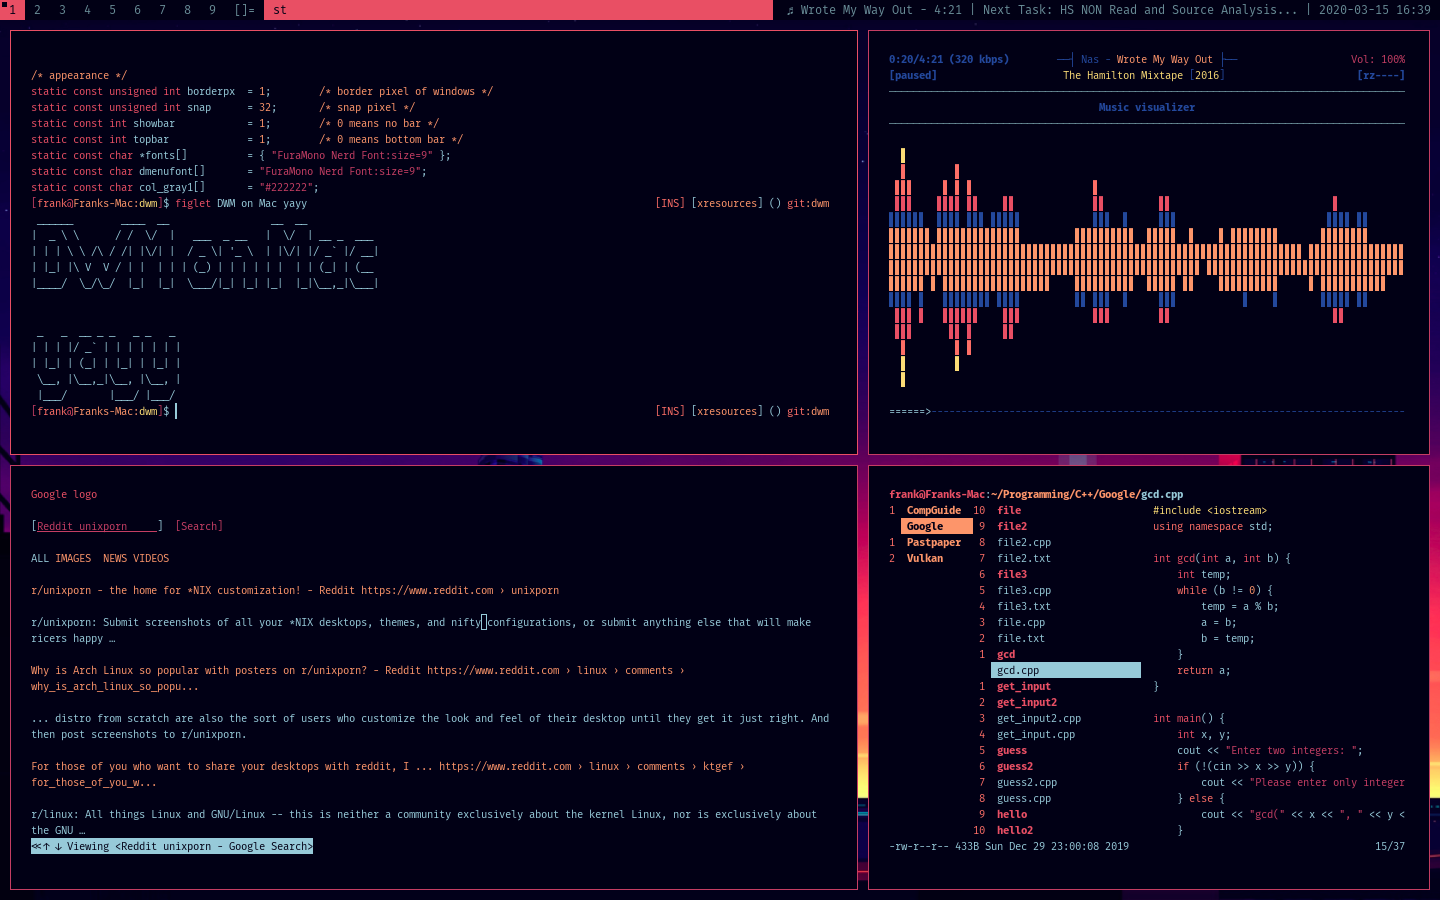This screenshot has width=1440, height=900.
Task: Click the [Search] button in w3m
Action: click(x=199, y=526)
